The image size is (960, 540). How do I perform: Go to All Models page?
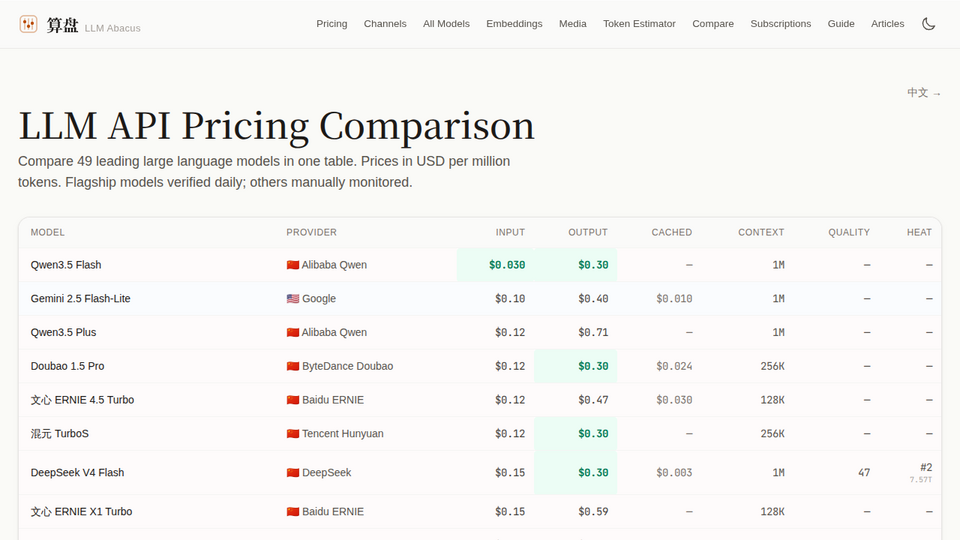coord(446,24)
